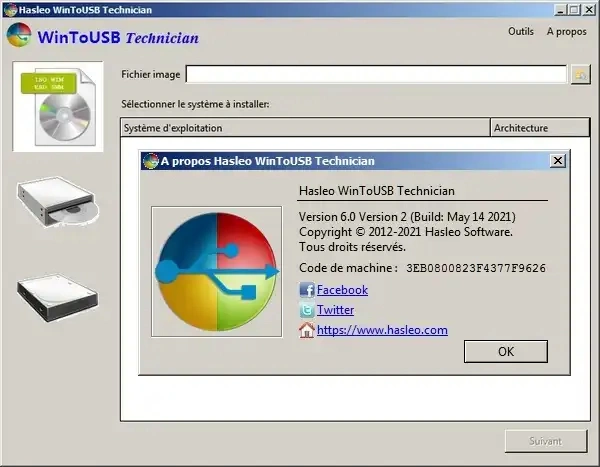Click the Twitter bird icon
Image resolution: width=600 pixels, height=467 pixels.
tap(307, 310)
